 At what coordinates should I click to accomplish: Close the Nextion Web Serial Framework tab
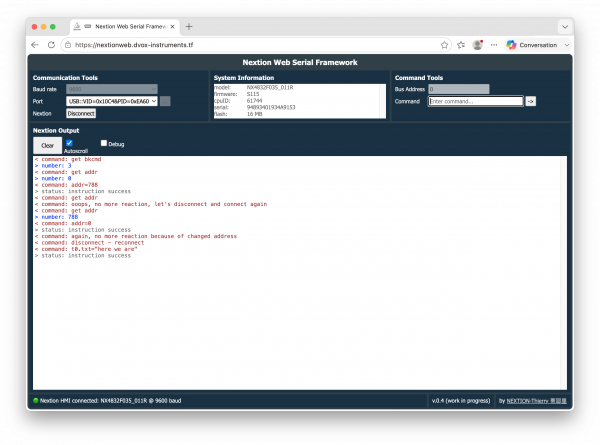pyautogui.click(x=173, y=26)
